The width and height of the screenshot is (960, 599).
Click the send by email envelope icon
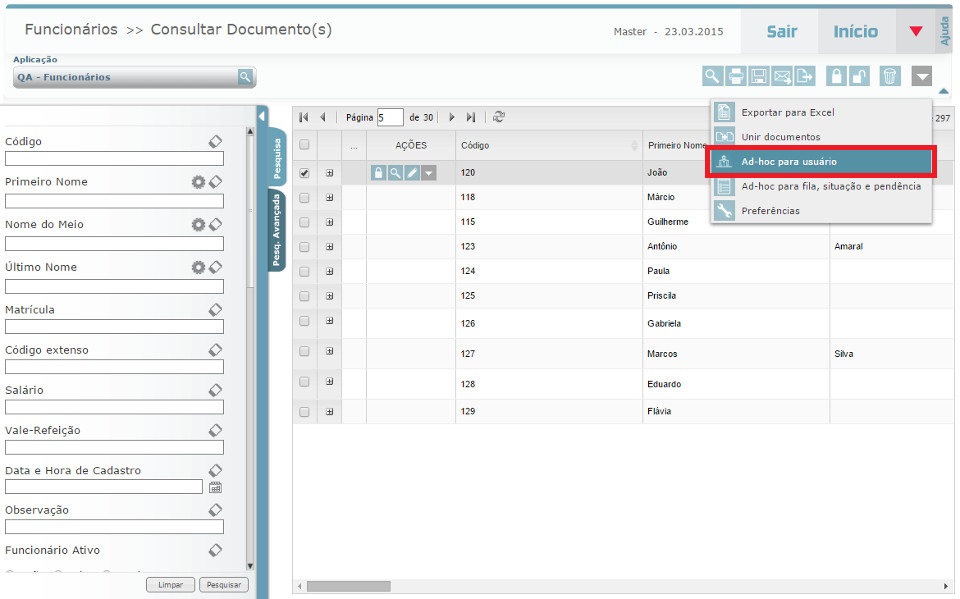(x=782, y=76)
